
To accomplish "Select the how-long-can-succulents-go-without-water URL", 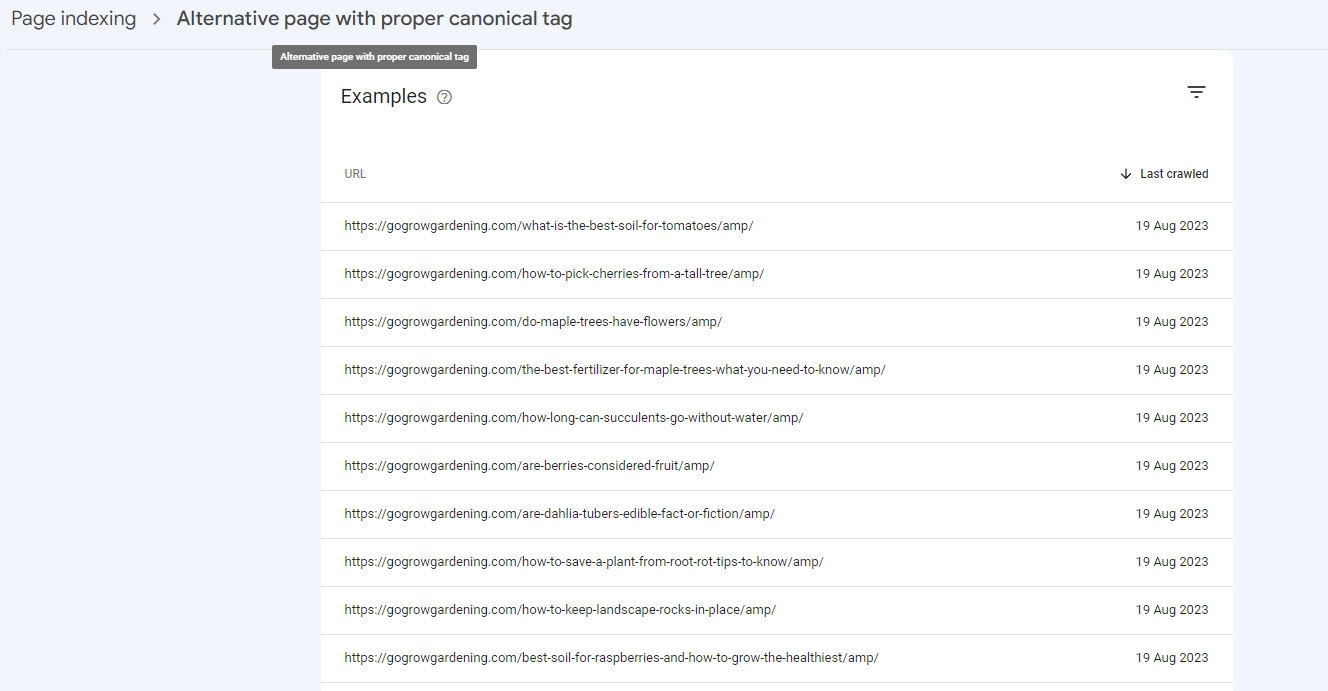I will (573, 418).
